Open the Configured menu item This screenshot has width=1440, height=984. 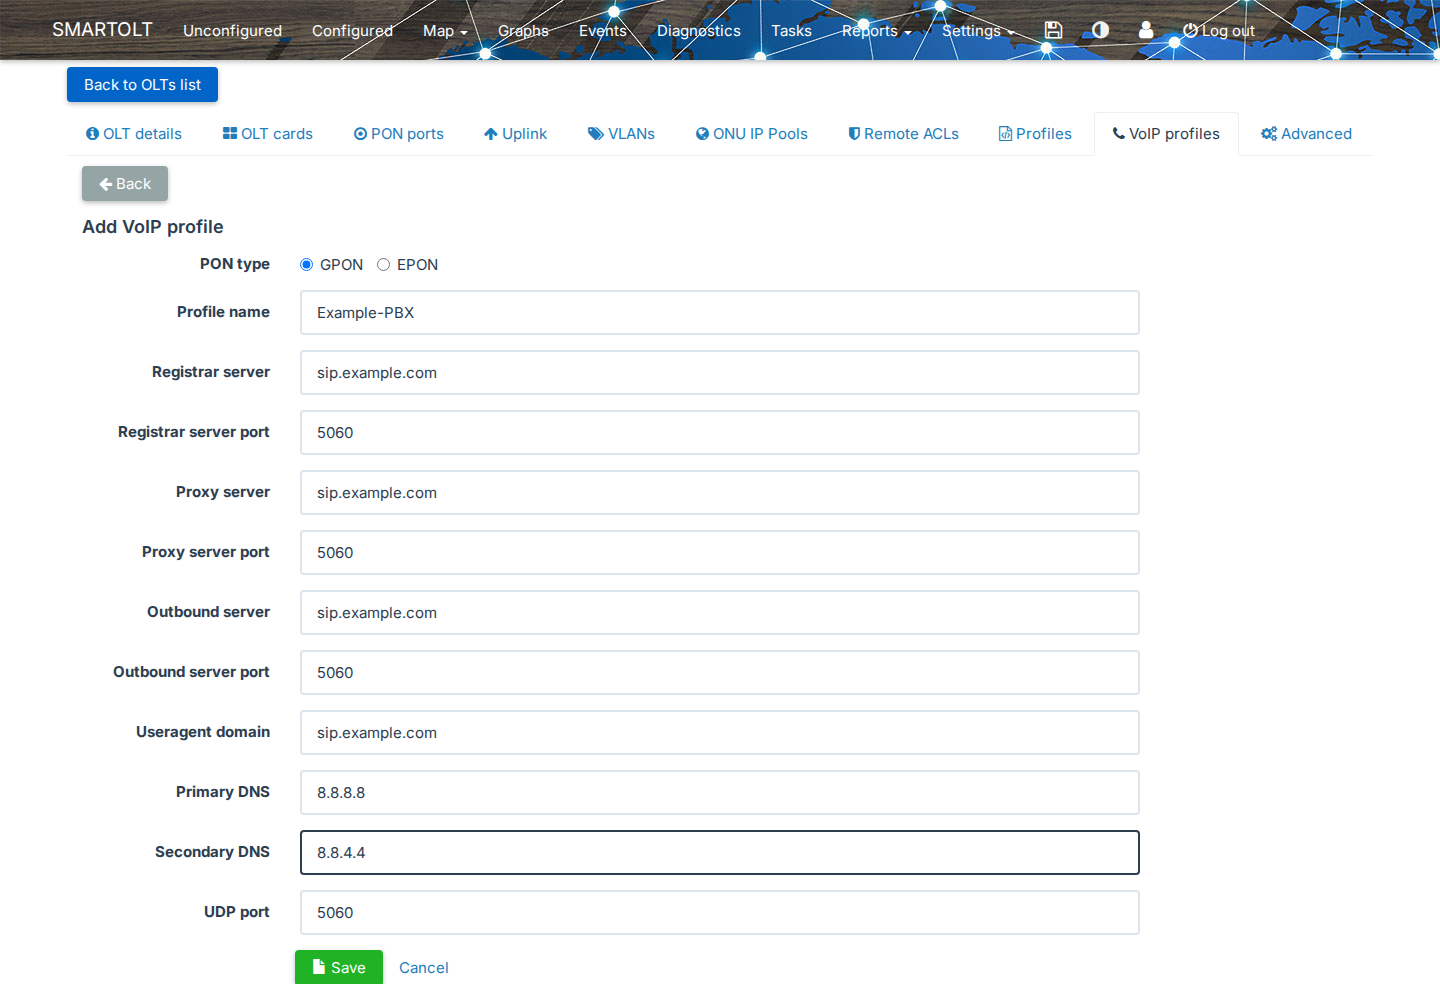[x=352, y=31]
